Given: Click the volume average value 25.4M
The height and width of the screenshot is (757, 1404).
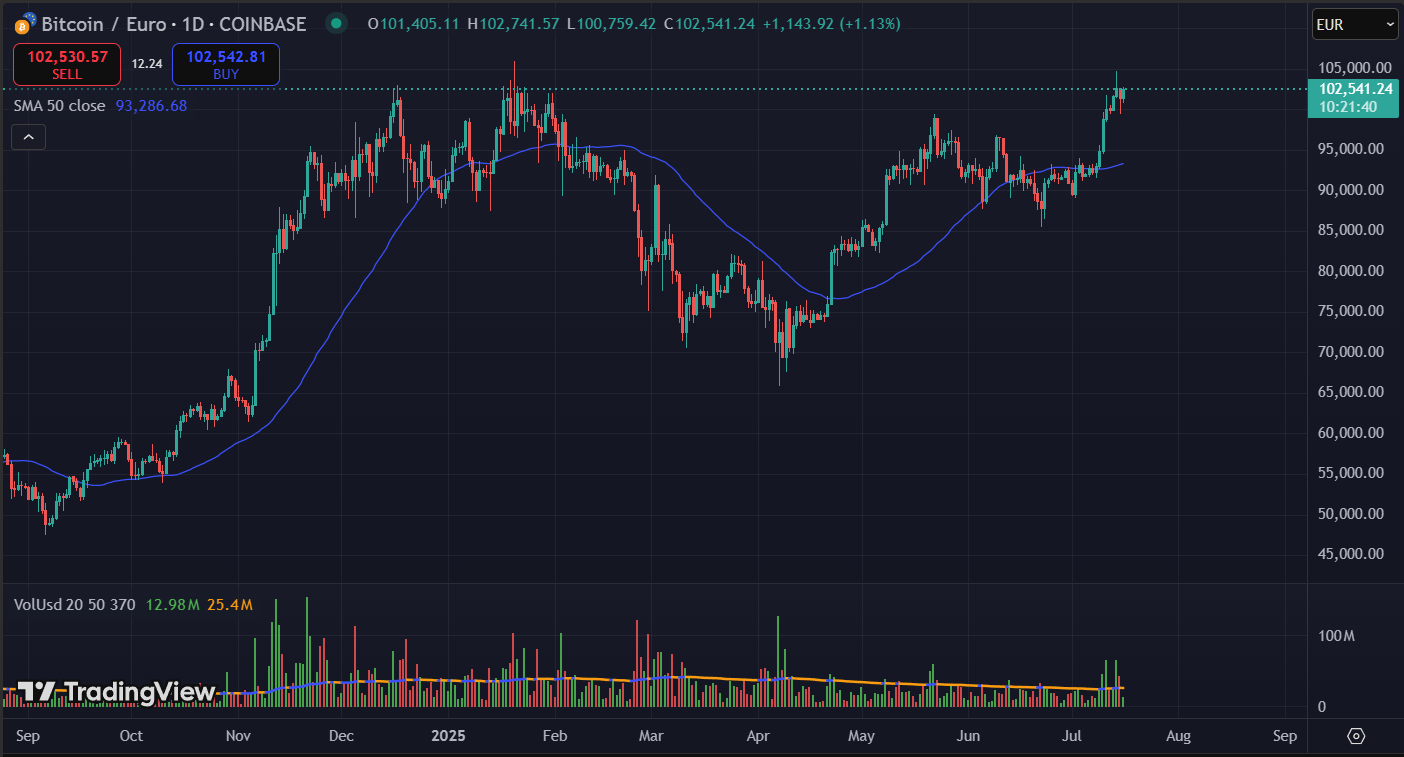Looking at the screenshot, I should click(230, 605).
